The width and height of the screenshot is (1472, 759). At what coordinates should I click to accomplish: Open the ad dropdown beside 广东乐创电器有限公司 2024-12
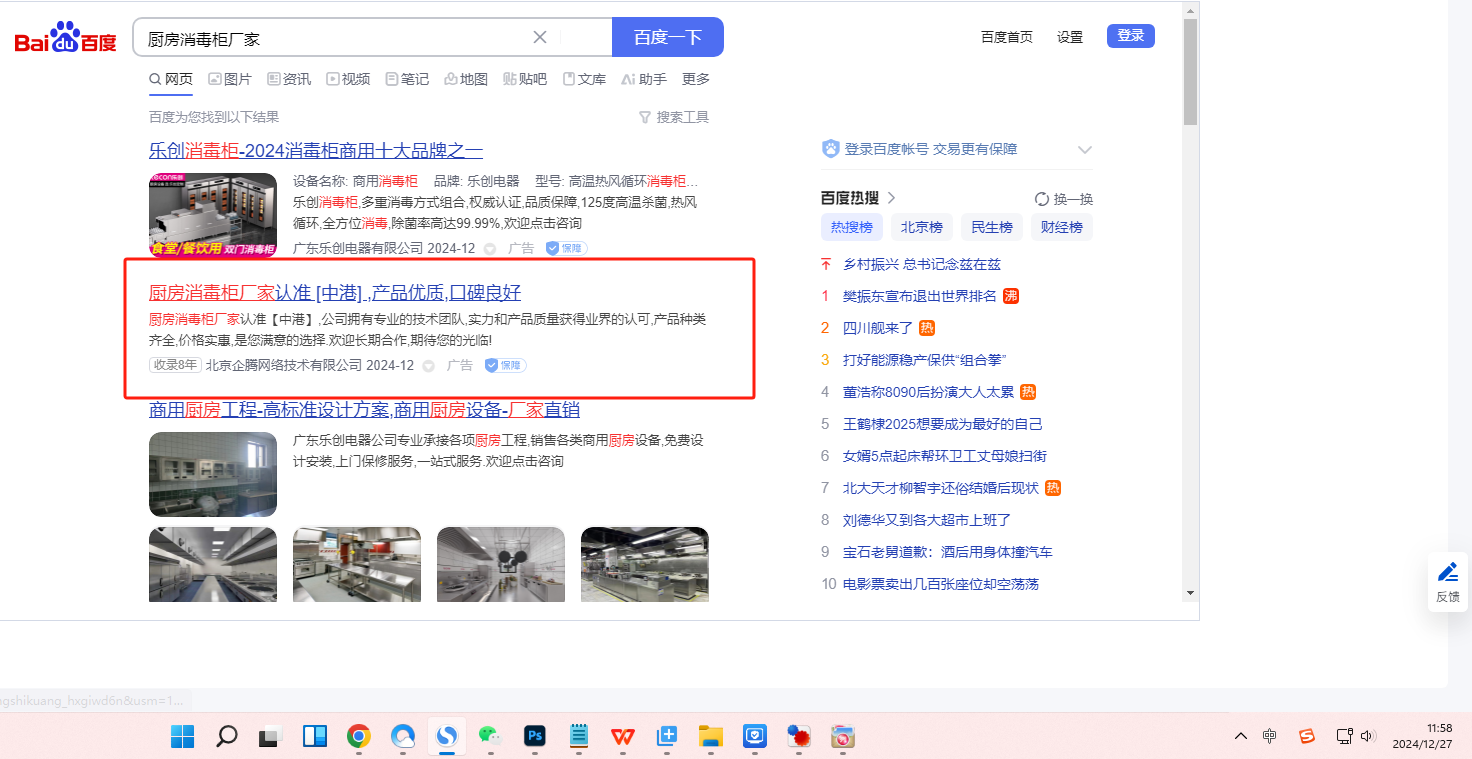click(490, 248)
